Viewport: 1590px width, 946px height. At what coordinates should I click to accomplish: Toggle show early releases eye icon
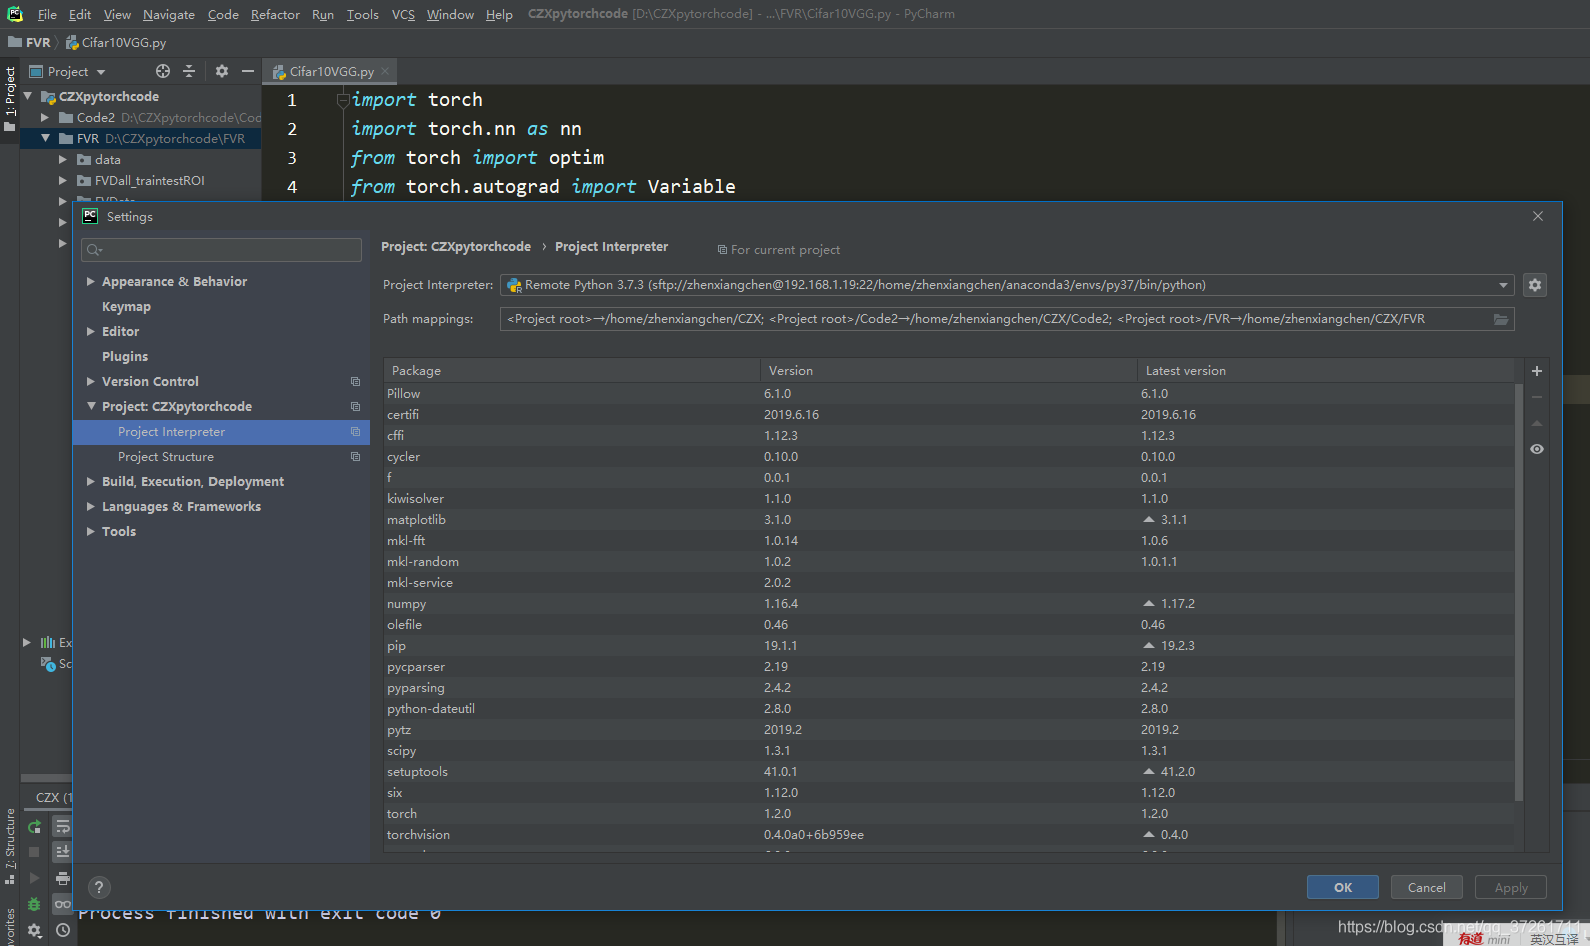(x=1537, y=449)
